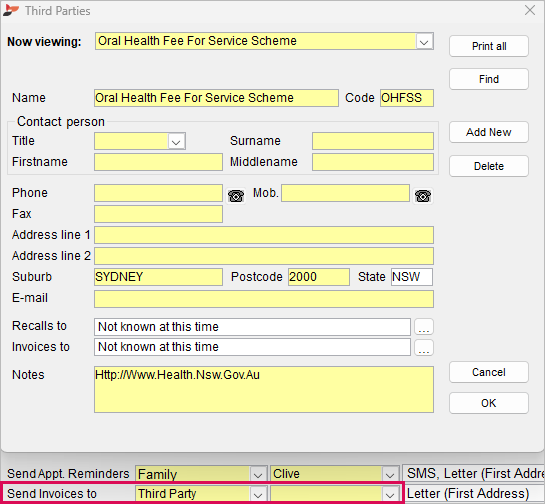545x504 pixels.
Task: Click the Add New button
Action: (489, 132)
